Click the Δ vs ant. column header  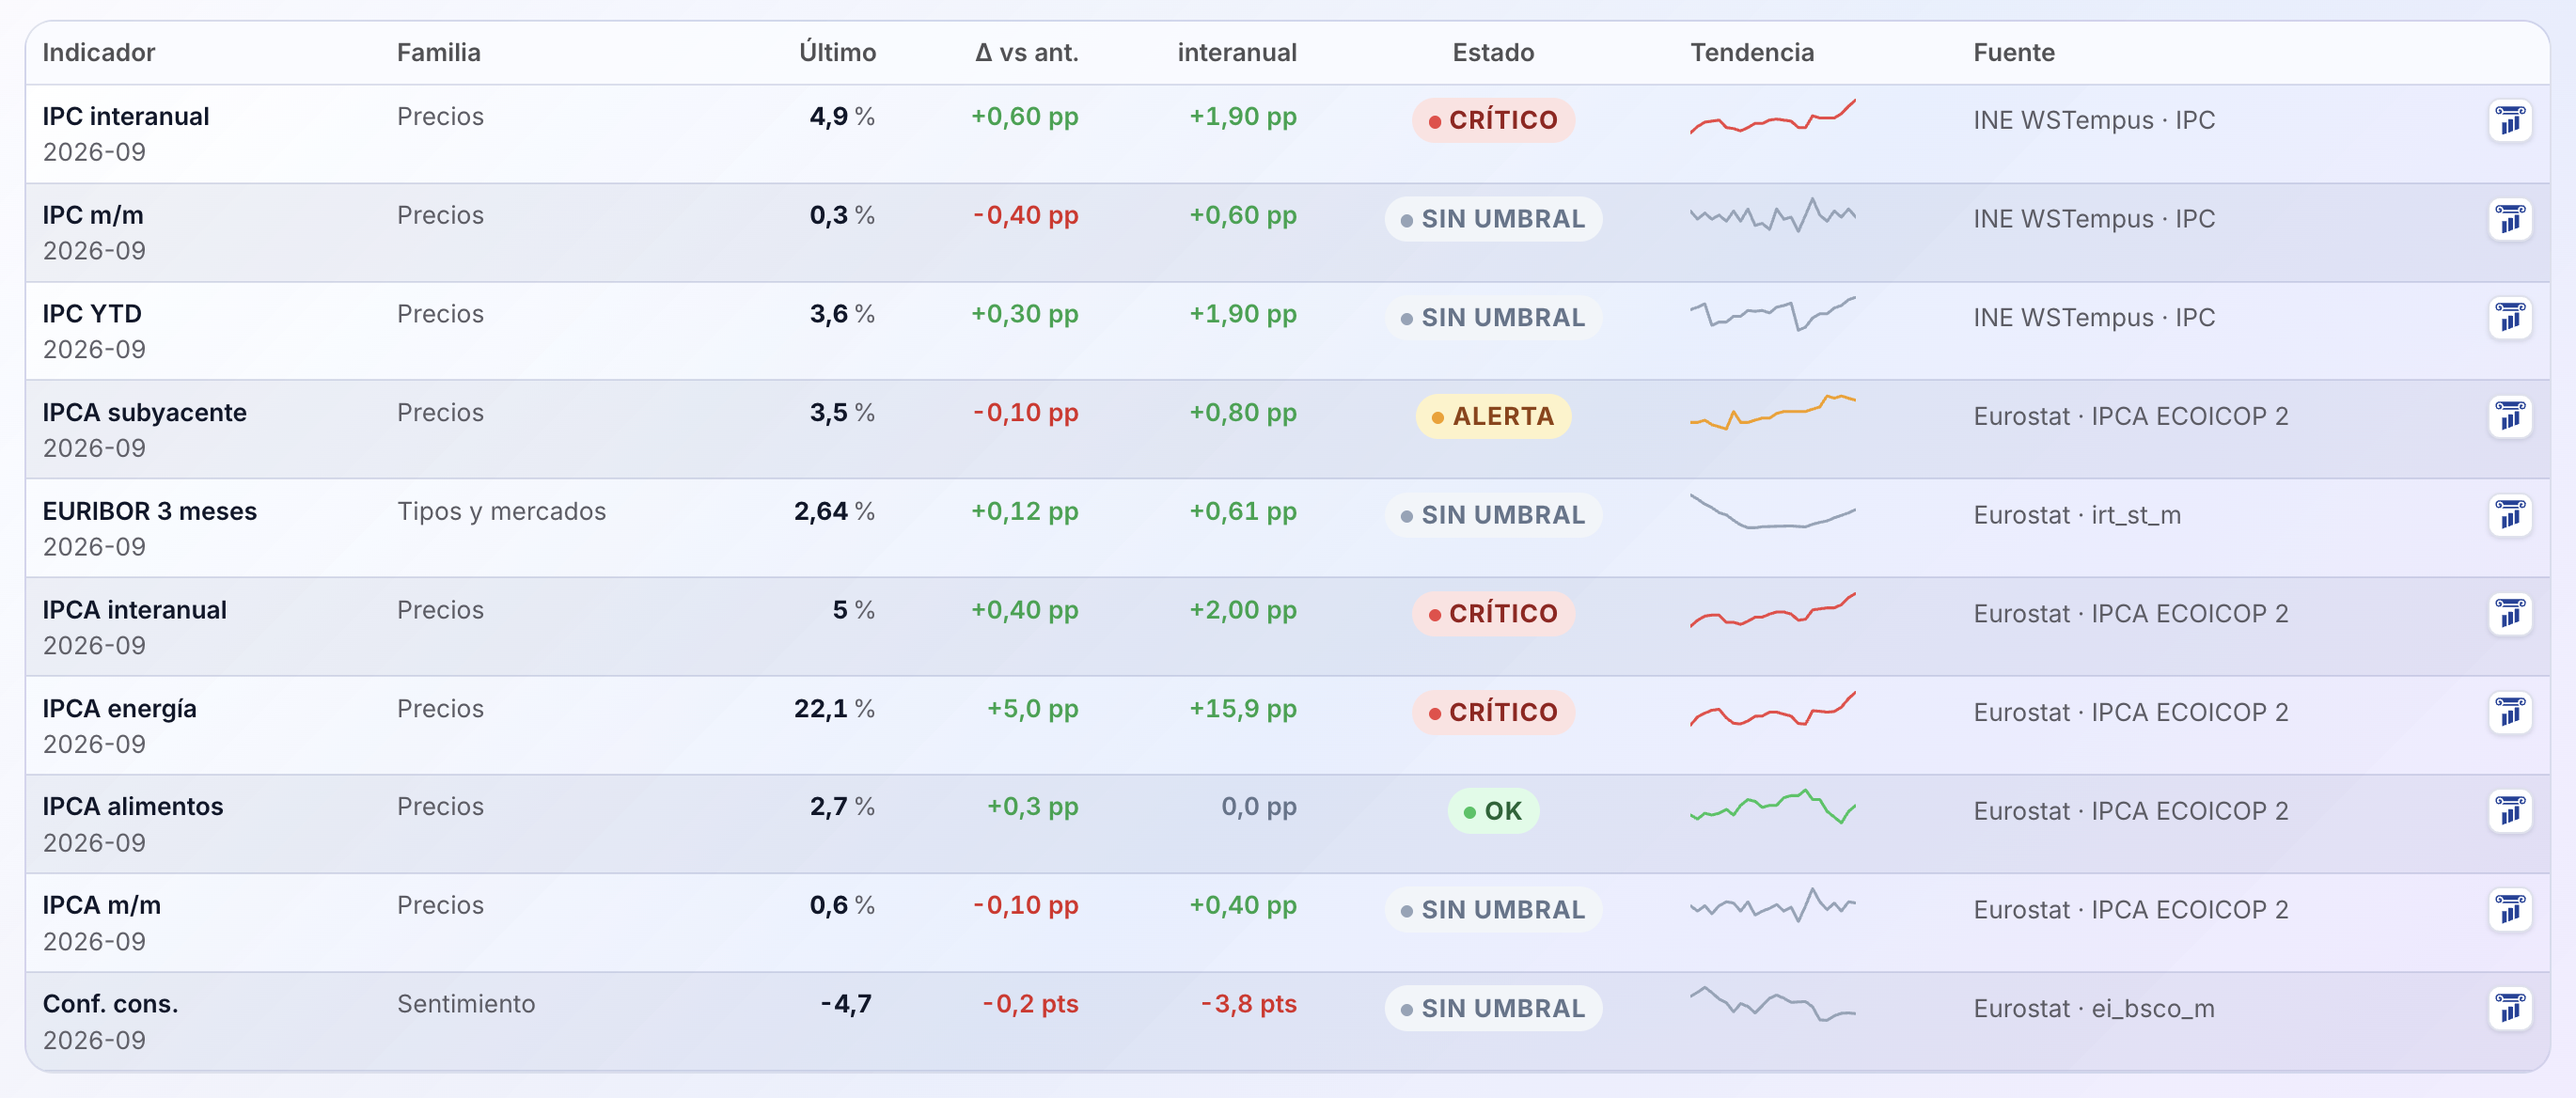(x=1026, y=53)
